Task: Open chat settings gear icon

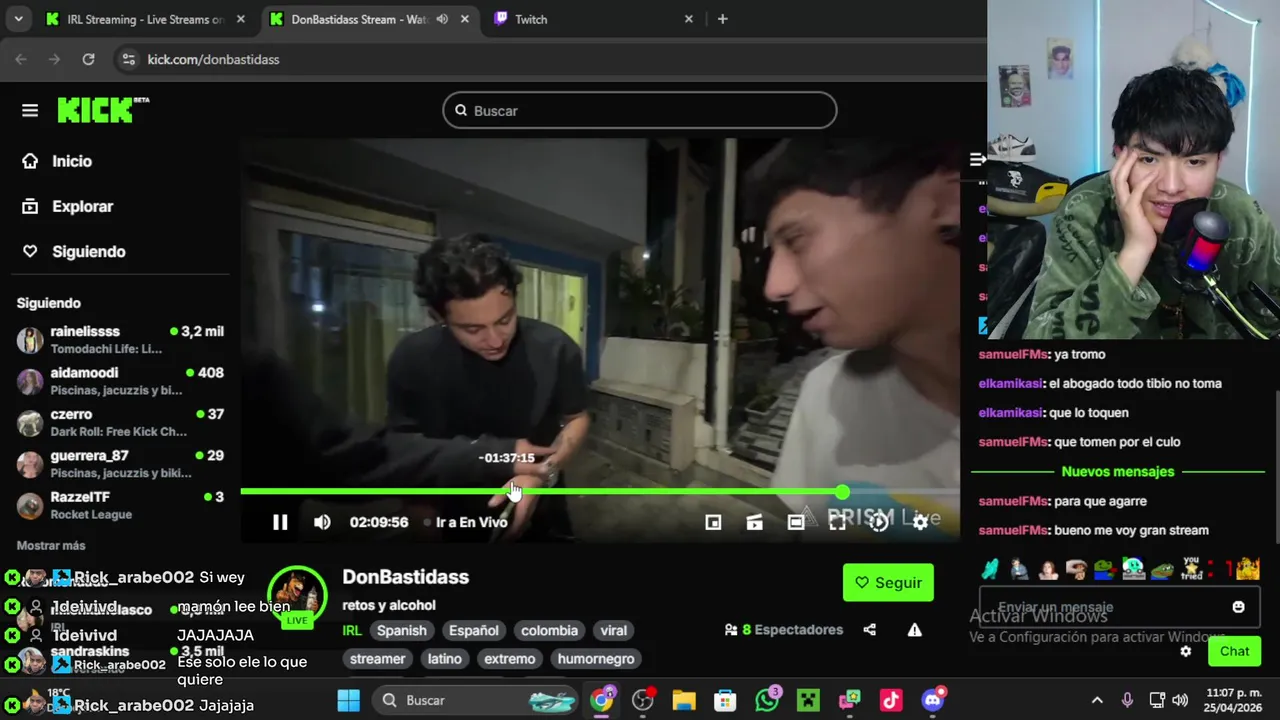Action: point(1186,651)
